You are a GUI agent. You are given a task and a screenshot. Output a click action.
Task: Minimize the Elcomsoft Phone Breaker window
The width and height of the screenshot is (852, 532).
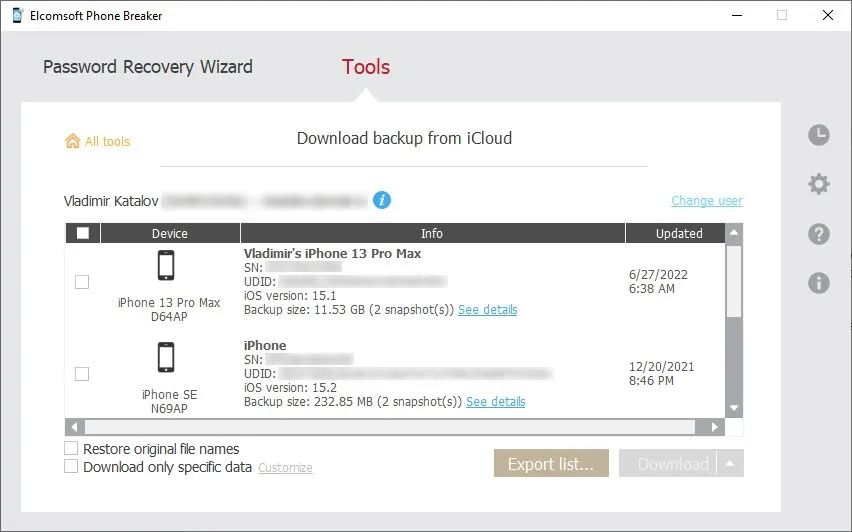click(737, 15)
